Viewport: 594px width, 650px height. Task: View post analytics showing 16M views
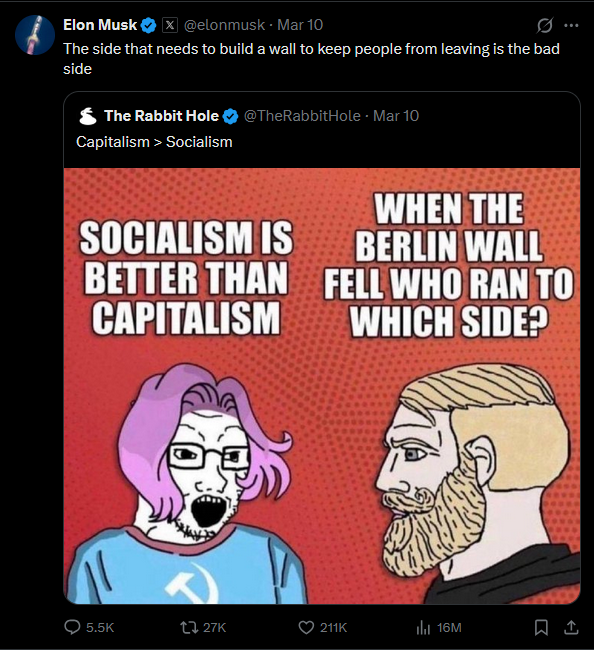click(439, 628)
